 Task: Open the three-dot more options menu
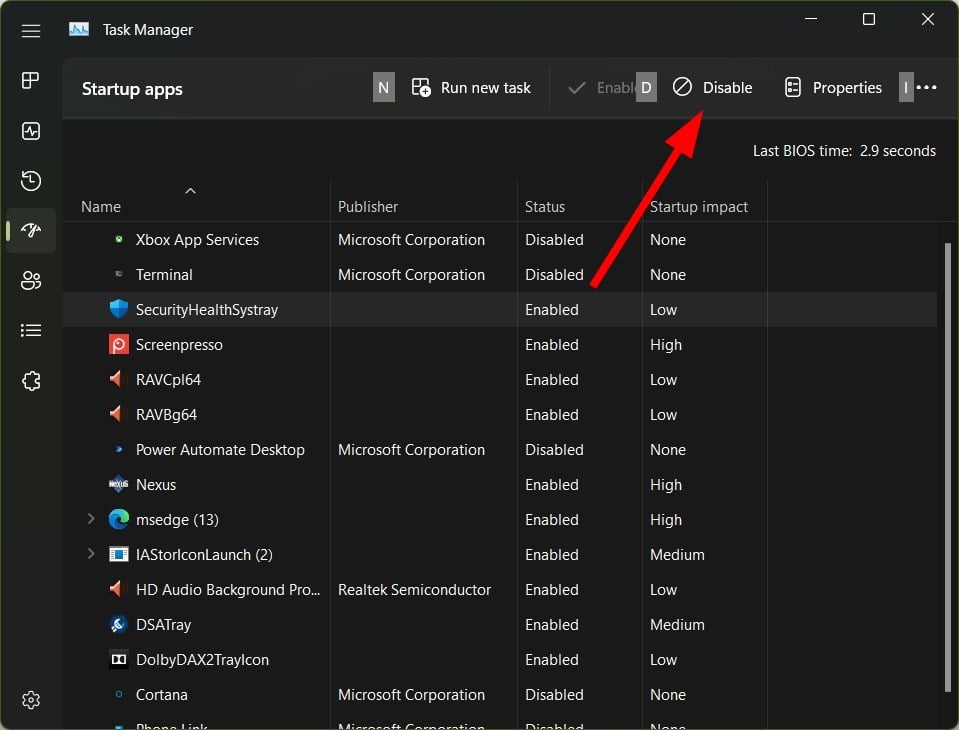click(927, 88)
